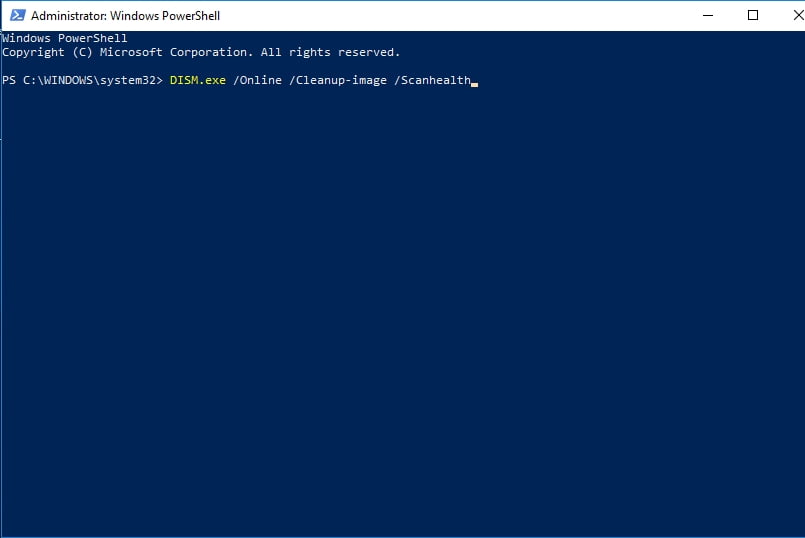Screen dimensions: 805x538
Task: Click the 'Copyright (C)' text
Action: (47, 52)
